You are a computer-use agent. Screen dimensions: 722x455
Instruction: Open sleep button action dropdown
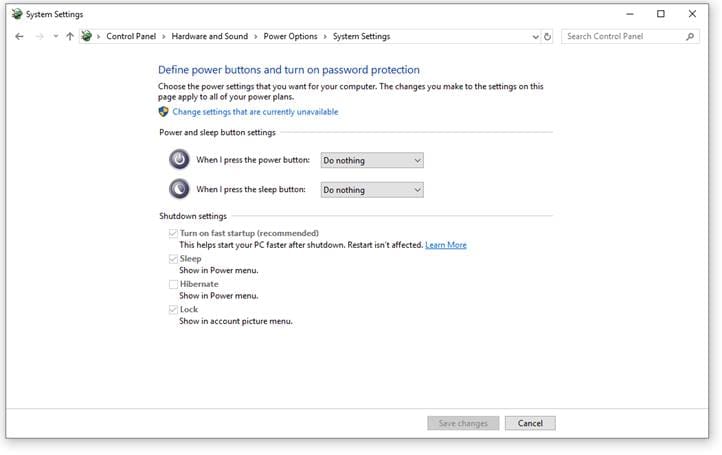(x=372, y=190)
